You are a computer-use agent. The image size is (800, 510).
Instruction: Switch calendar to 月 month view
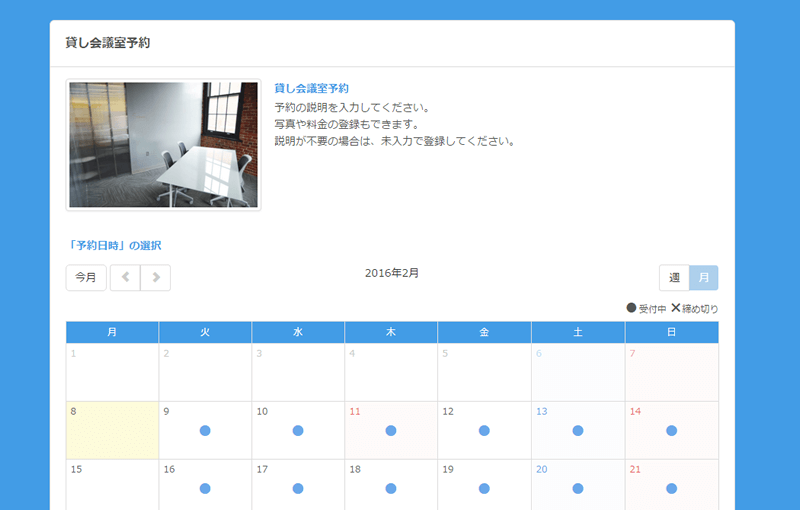704,278
